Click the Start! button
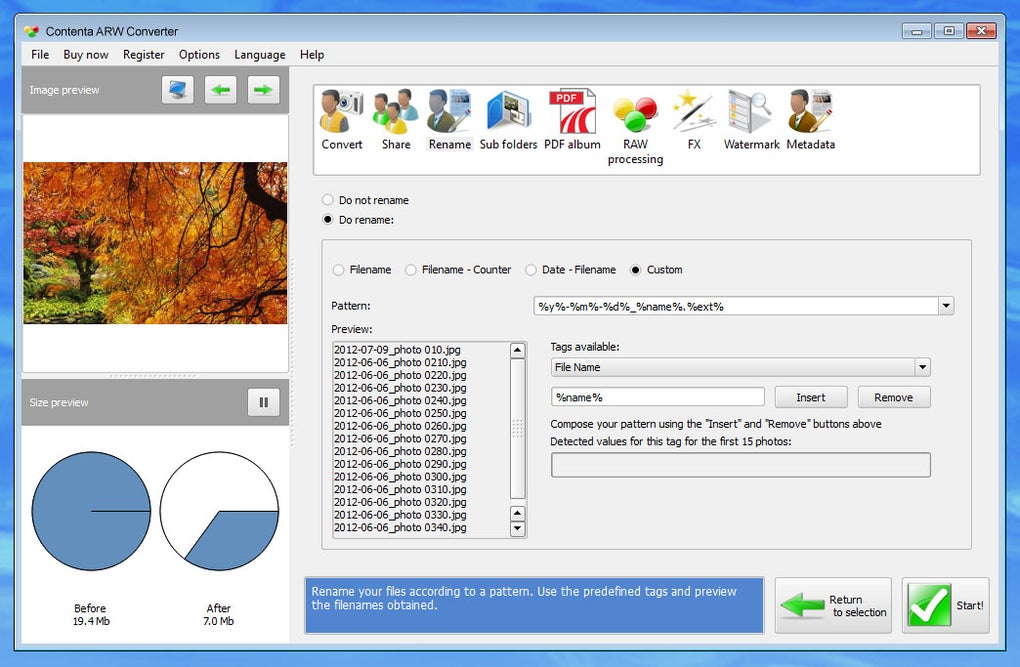The image size is (1020, 667). (x=945, y=605)
